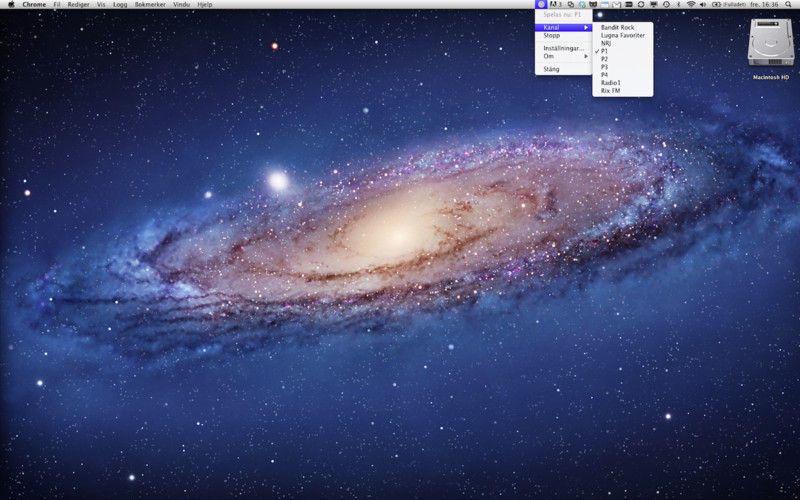Click the Bluetooth status icon
The height and width of the screenshot is (500, 800).
(679, 4)
